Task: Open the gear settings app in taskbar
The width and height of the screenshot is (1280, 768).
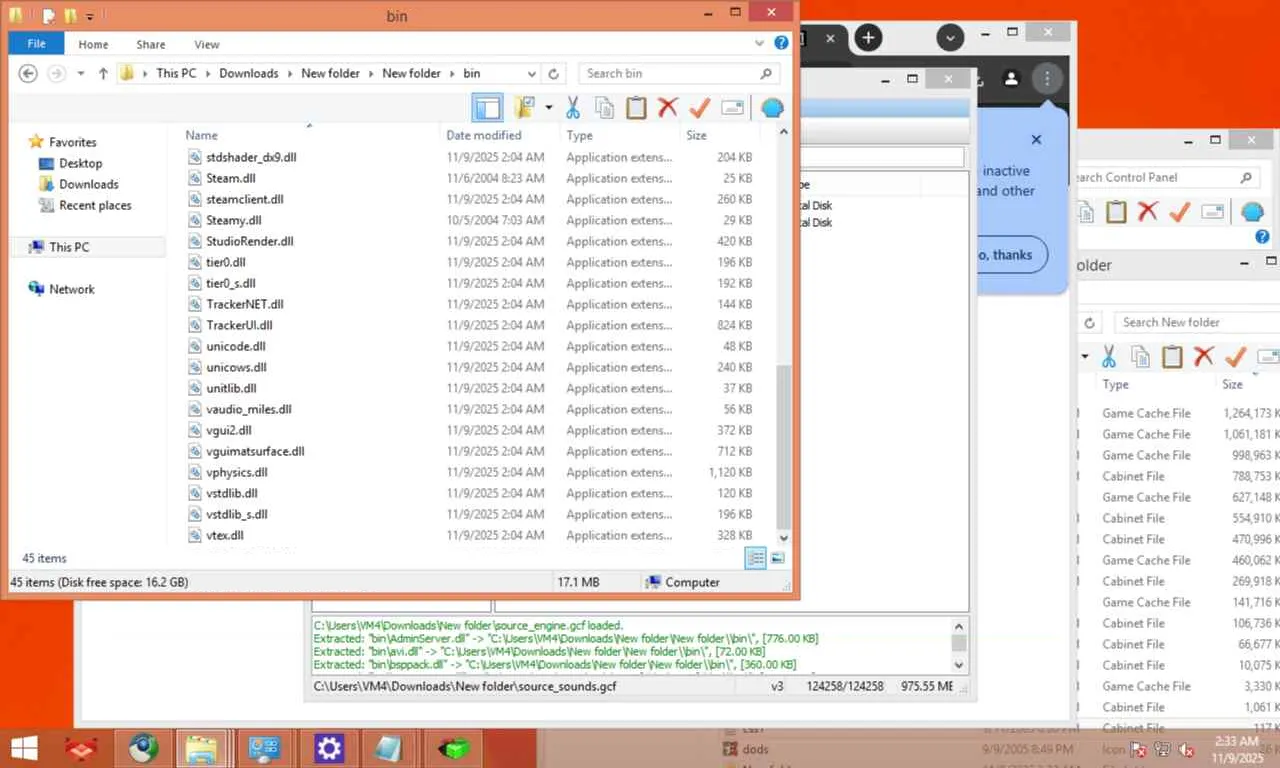Action: click(x=329, y=747)
